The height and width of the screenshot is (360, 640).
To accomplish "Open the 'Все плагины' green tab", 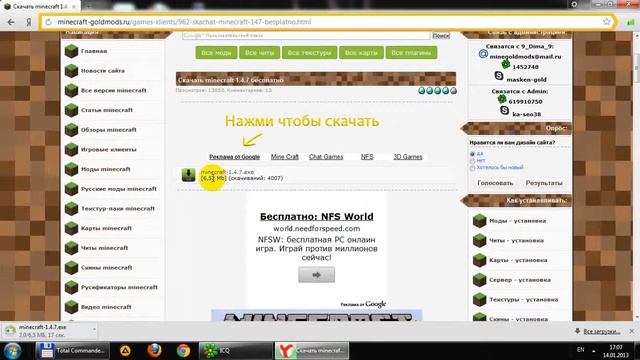I will pos(411,53).
